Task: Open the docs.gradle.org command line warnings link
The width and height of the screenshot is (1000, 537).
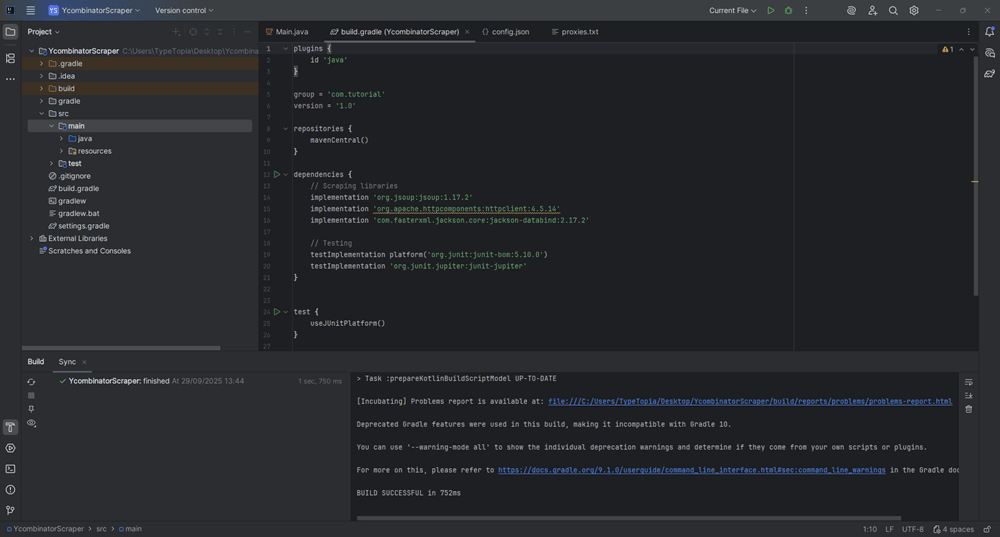Action: pyautogui.click(x=691, y=470)
